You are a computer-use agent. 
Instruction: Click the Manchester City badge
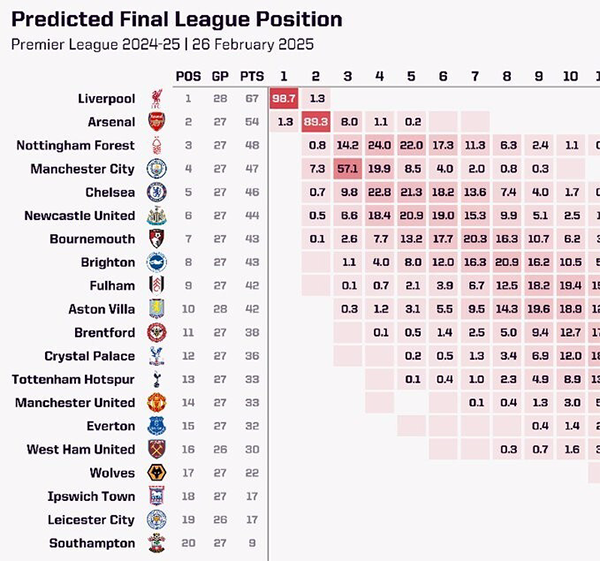[x=156, y=169]
